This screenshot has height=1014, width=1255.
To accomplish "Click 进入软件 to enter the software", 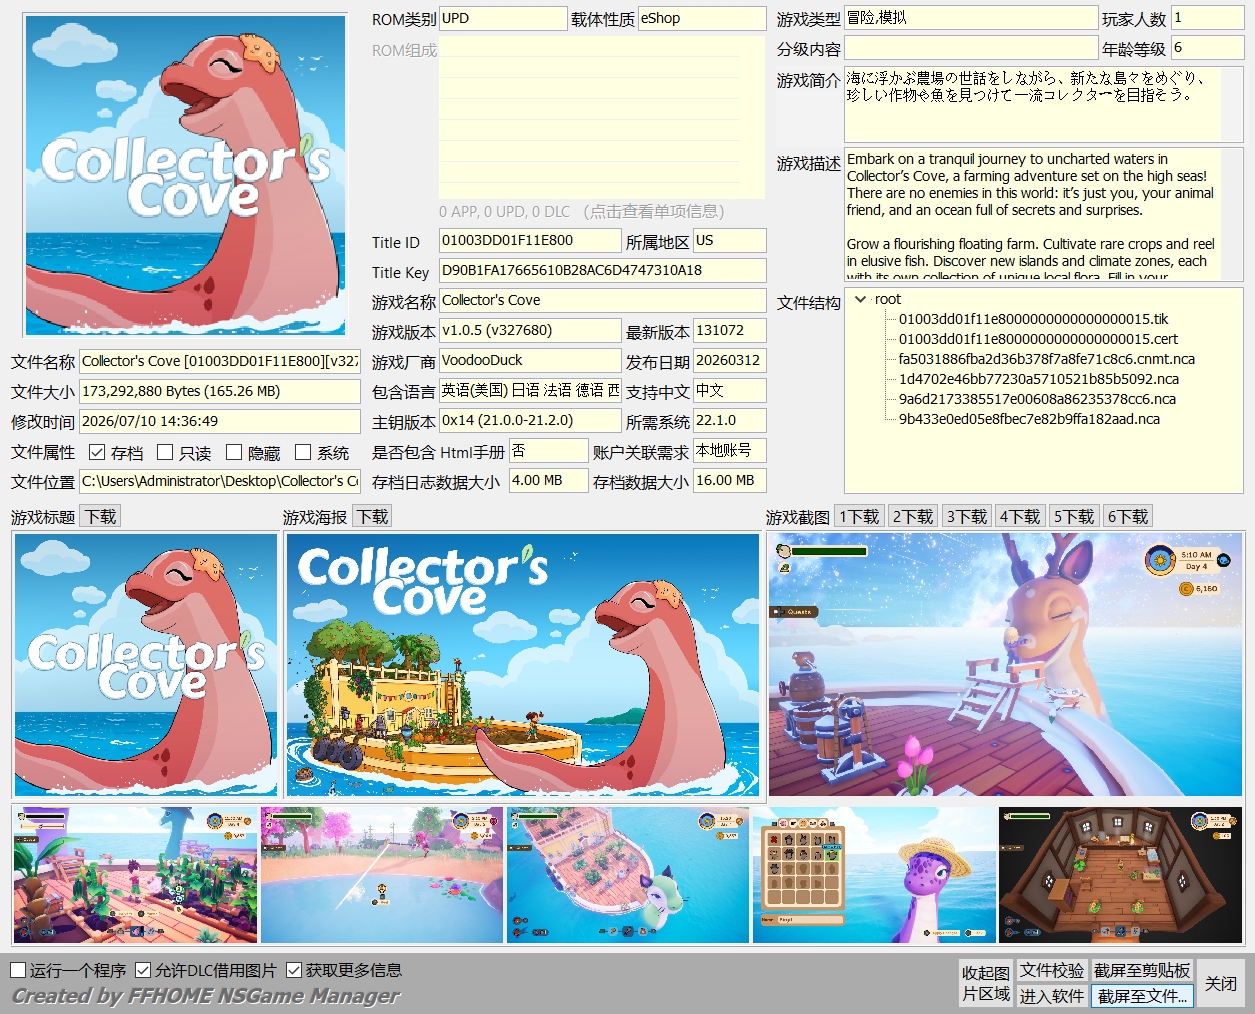I will (x=1052, y=996).
